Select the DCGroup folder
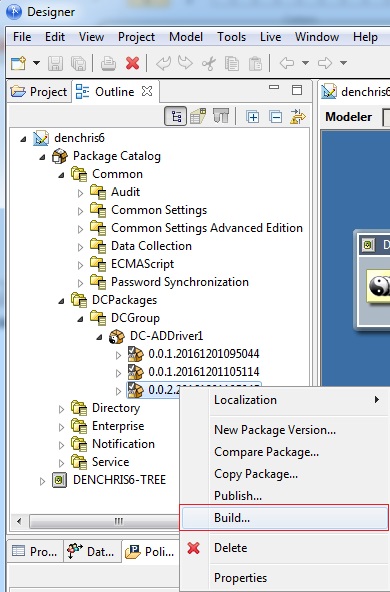This screenshot has height=592, width=390. point(135,318)
